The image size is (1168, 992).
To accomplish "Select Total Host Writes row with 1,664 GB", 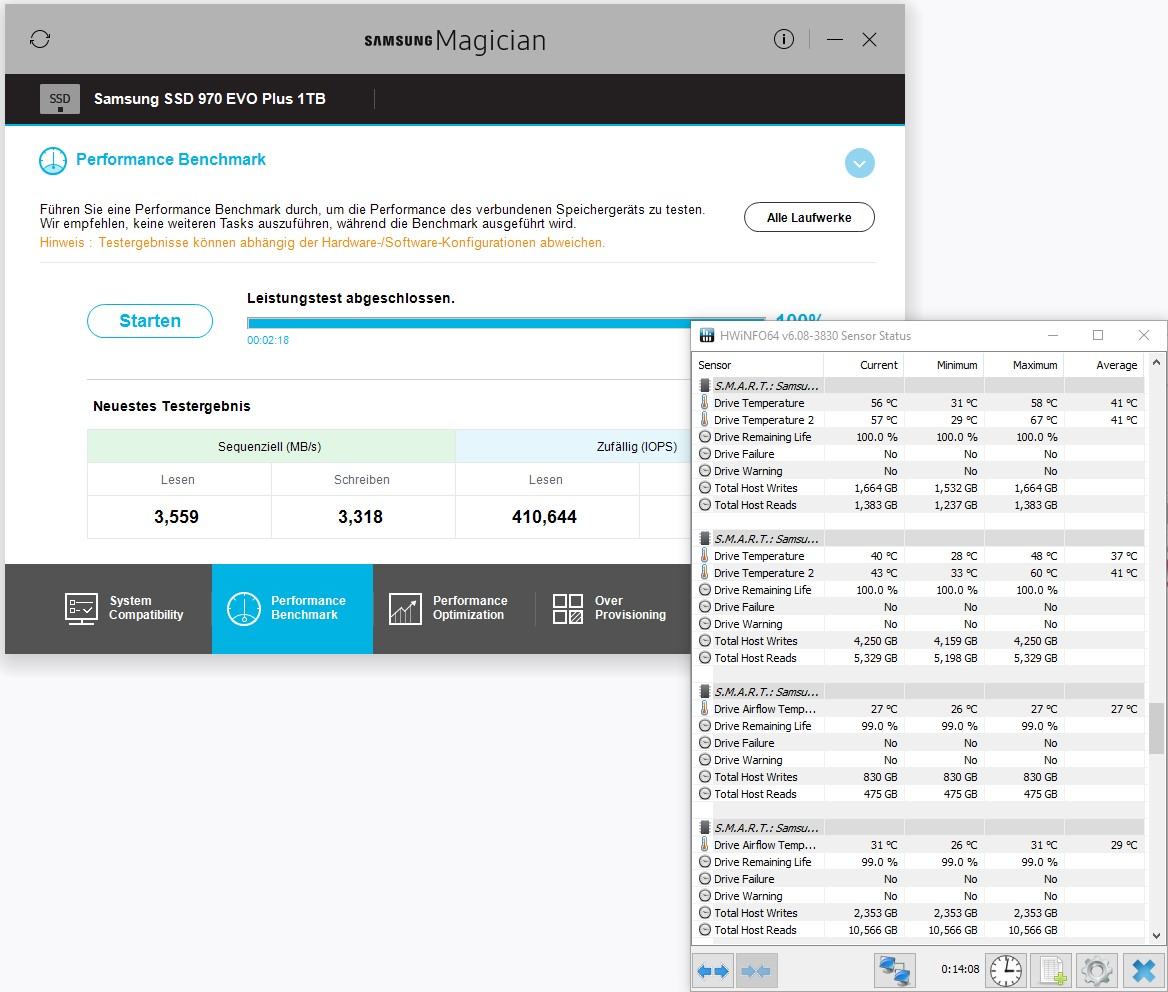I will (x=918, y=488).
